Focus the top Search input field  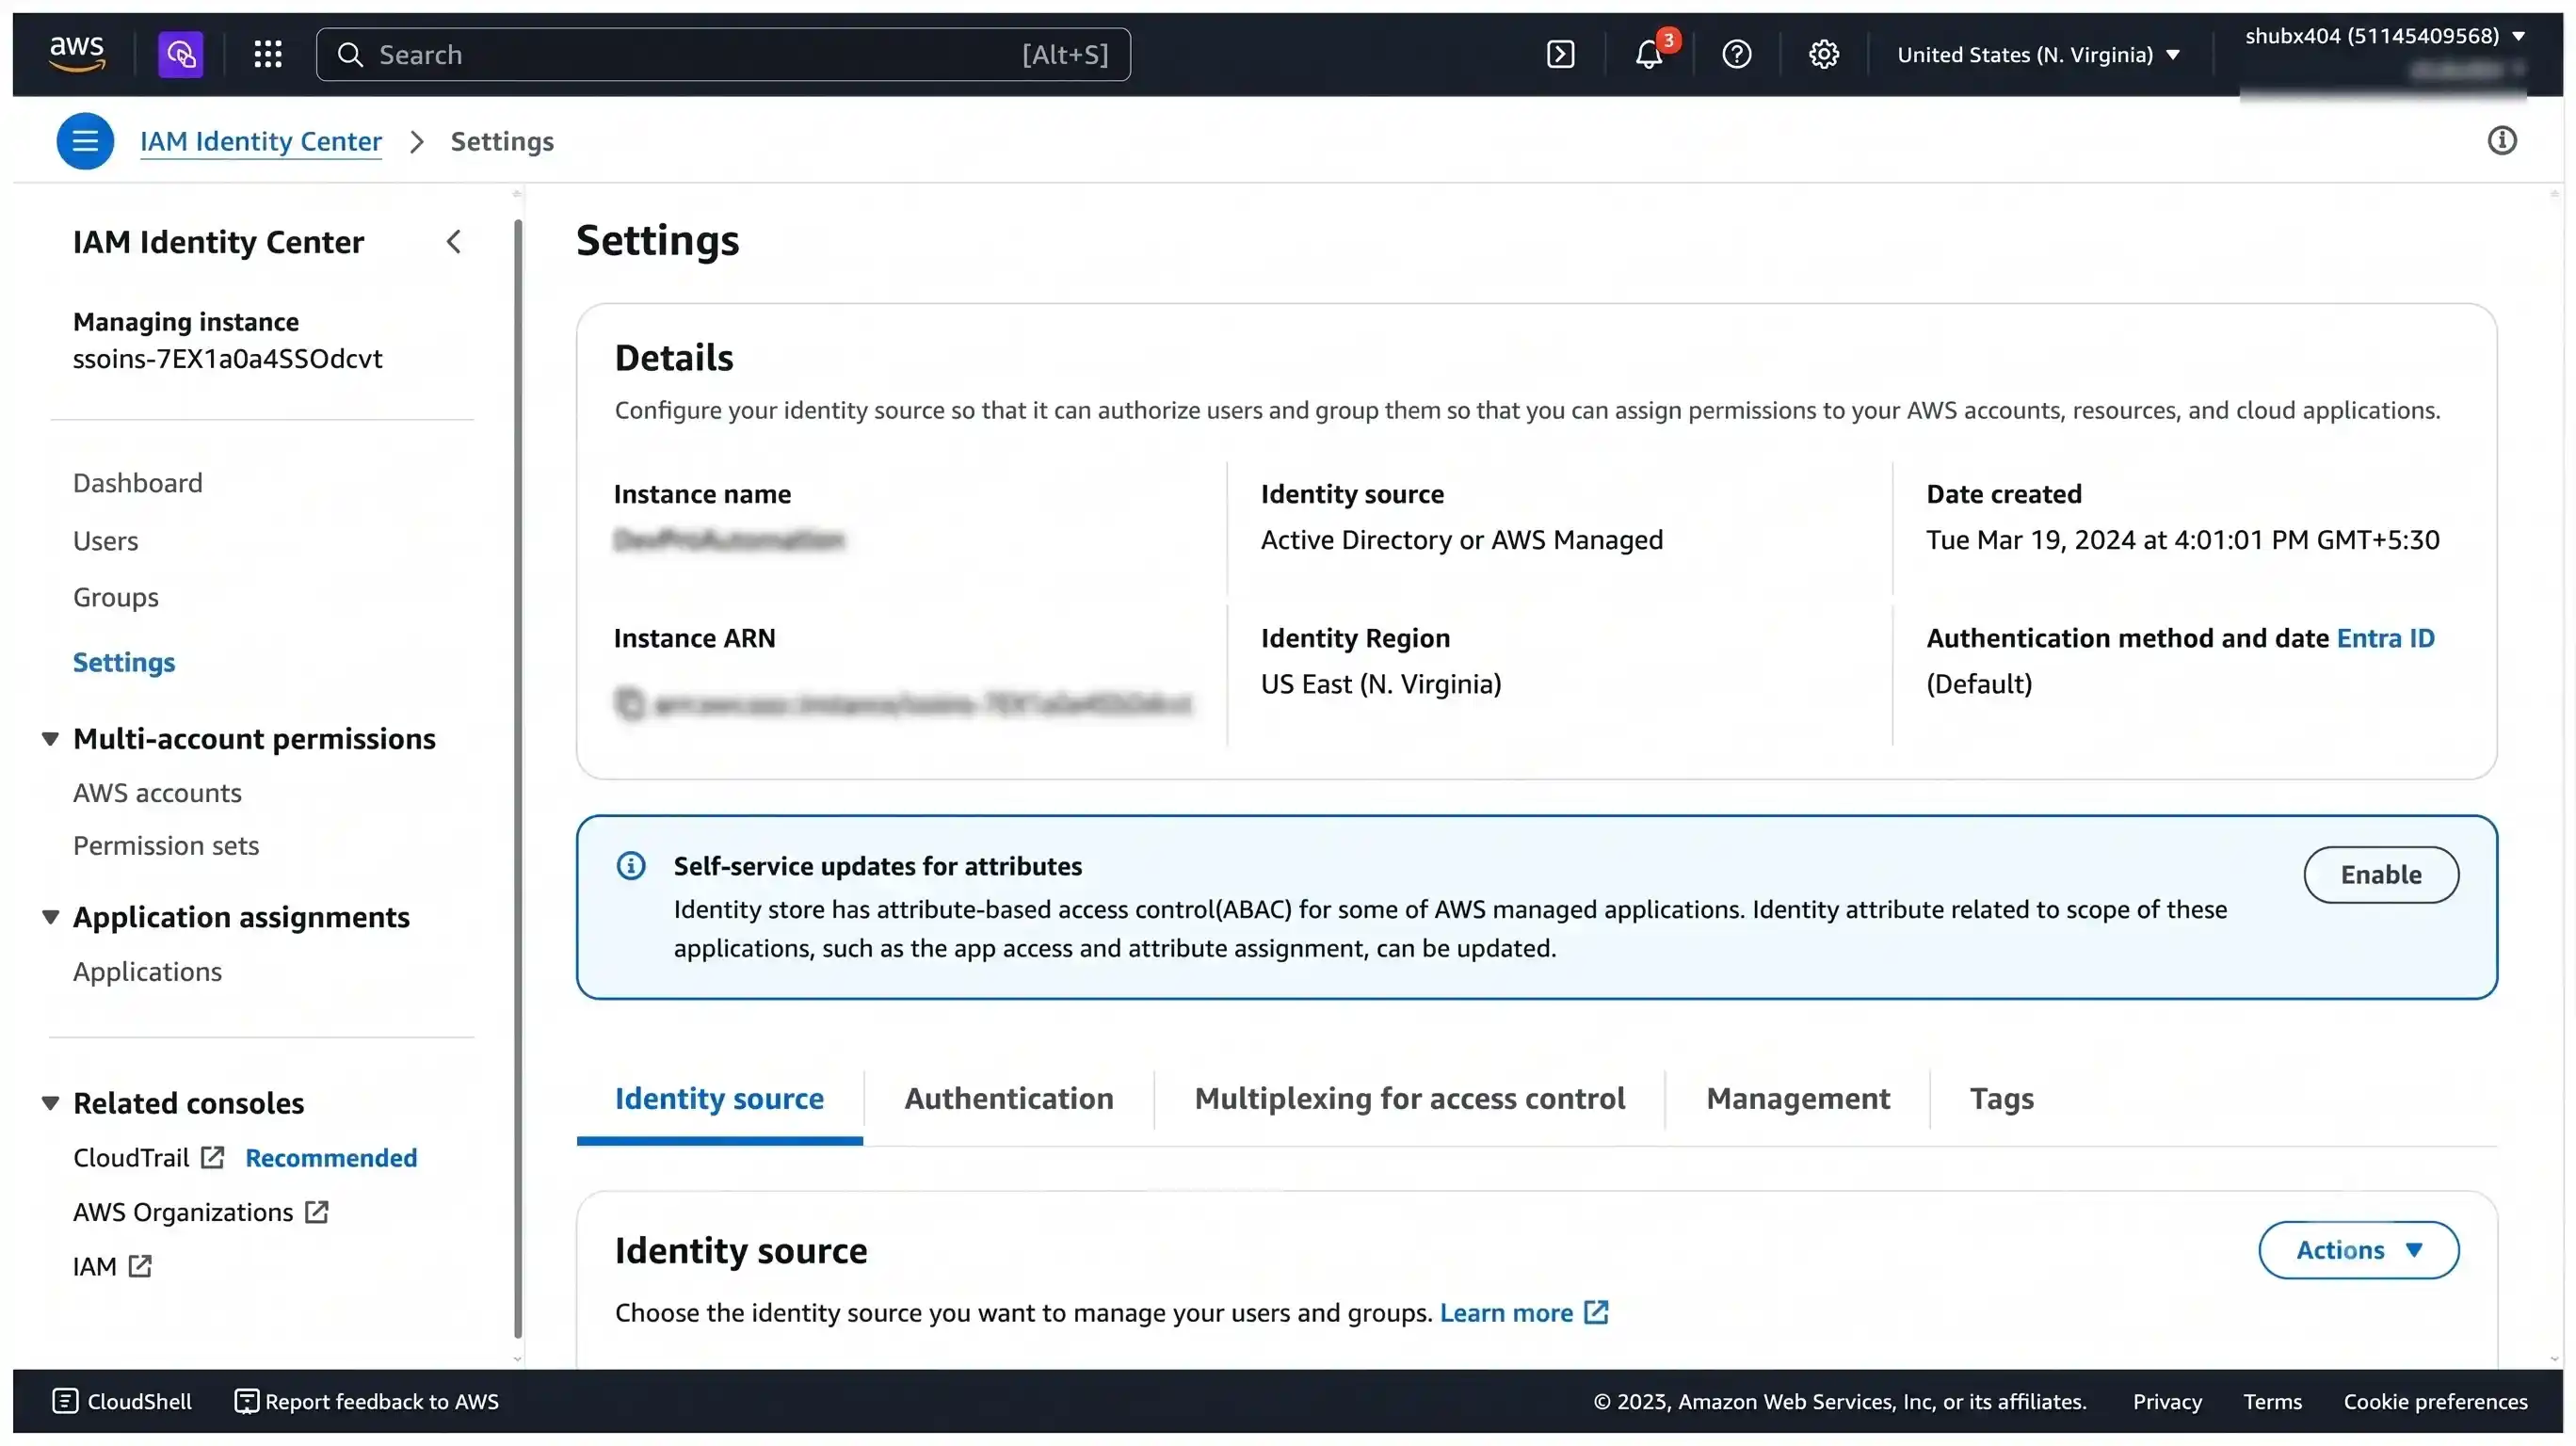(724, 54)
